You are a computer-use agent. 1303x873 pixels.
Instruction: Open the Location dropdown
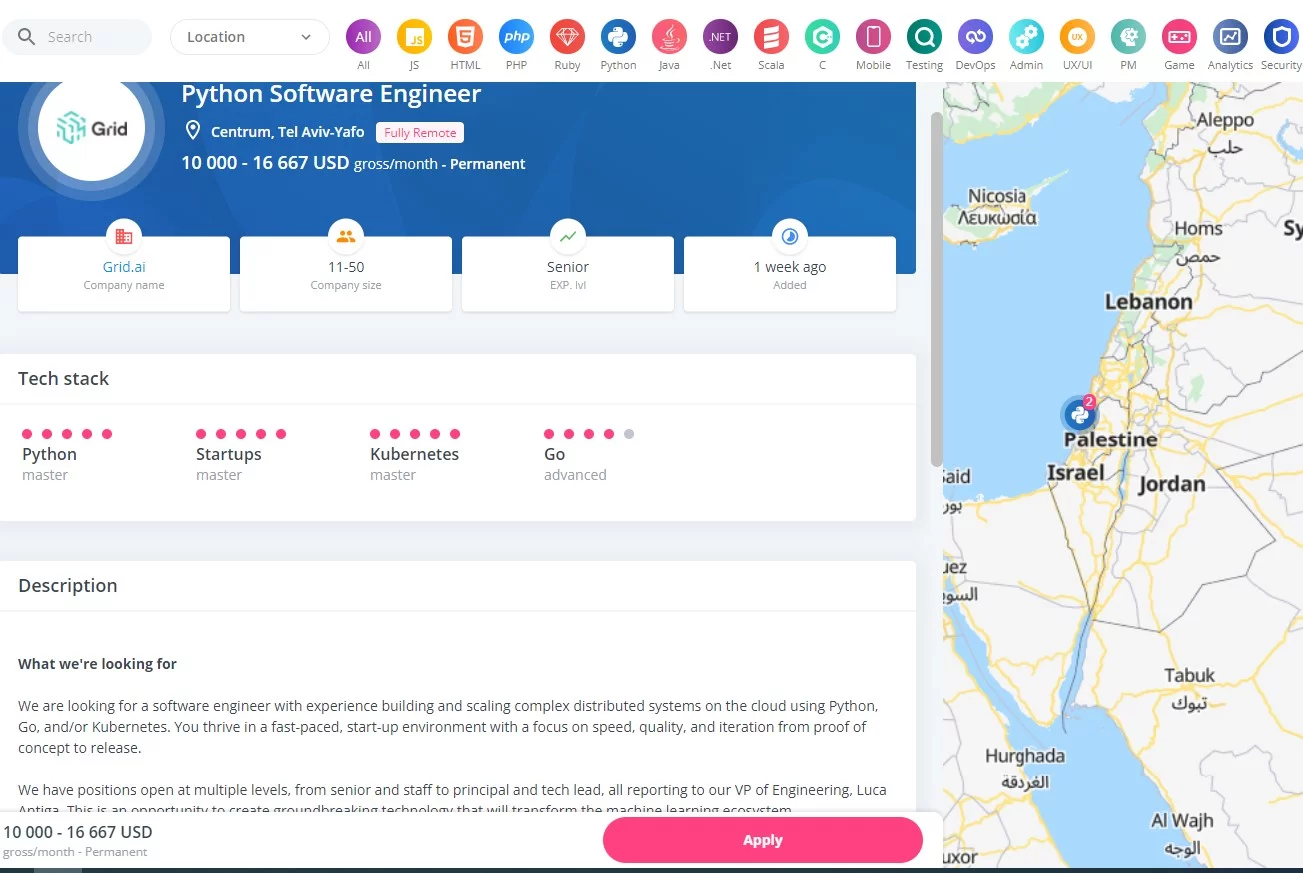pyautogui.click(x=250, y=37)
